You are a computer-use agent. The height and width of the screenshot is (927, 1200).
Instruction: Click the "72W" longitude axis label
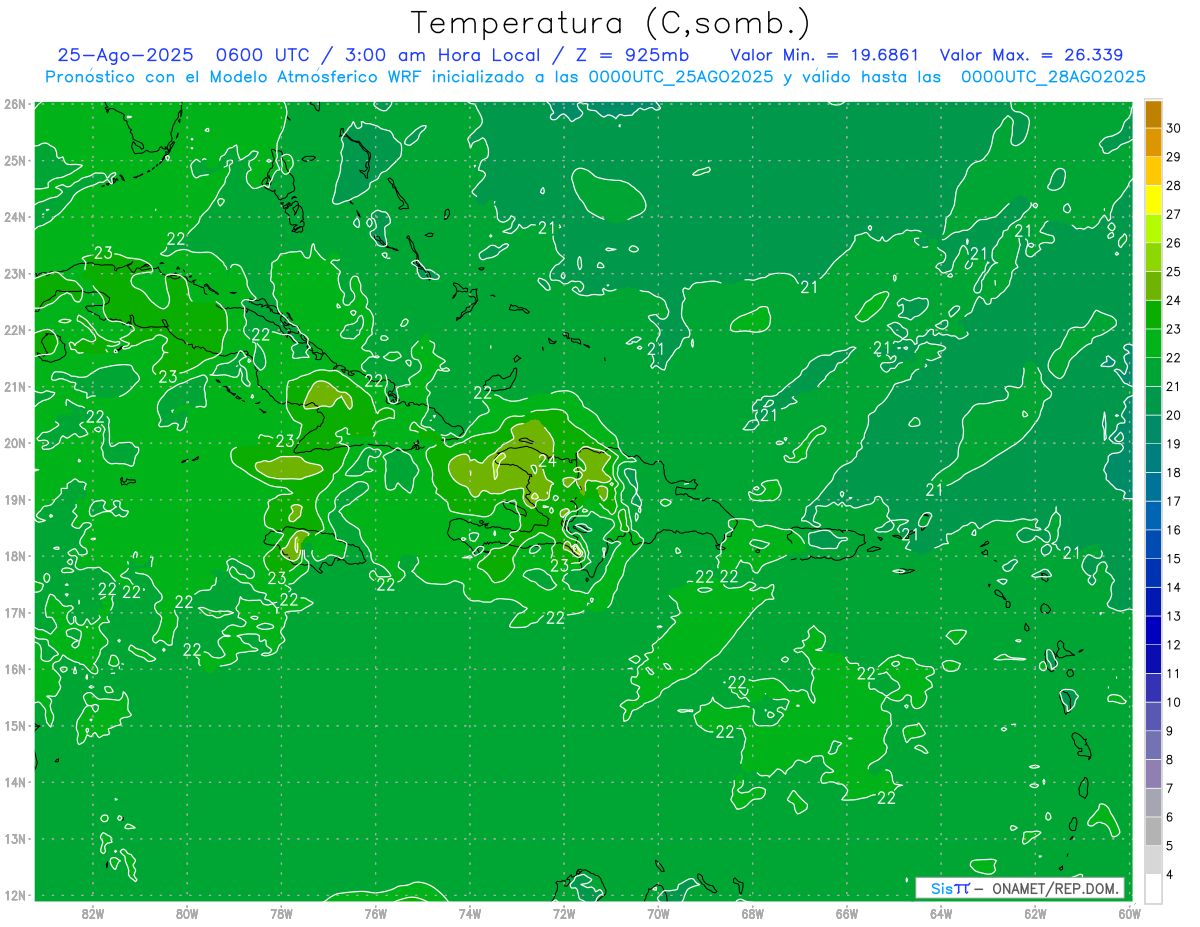(564, 913)
